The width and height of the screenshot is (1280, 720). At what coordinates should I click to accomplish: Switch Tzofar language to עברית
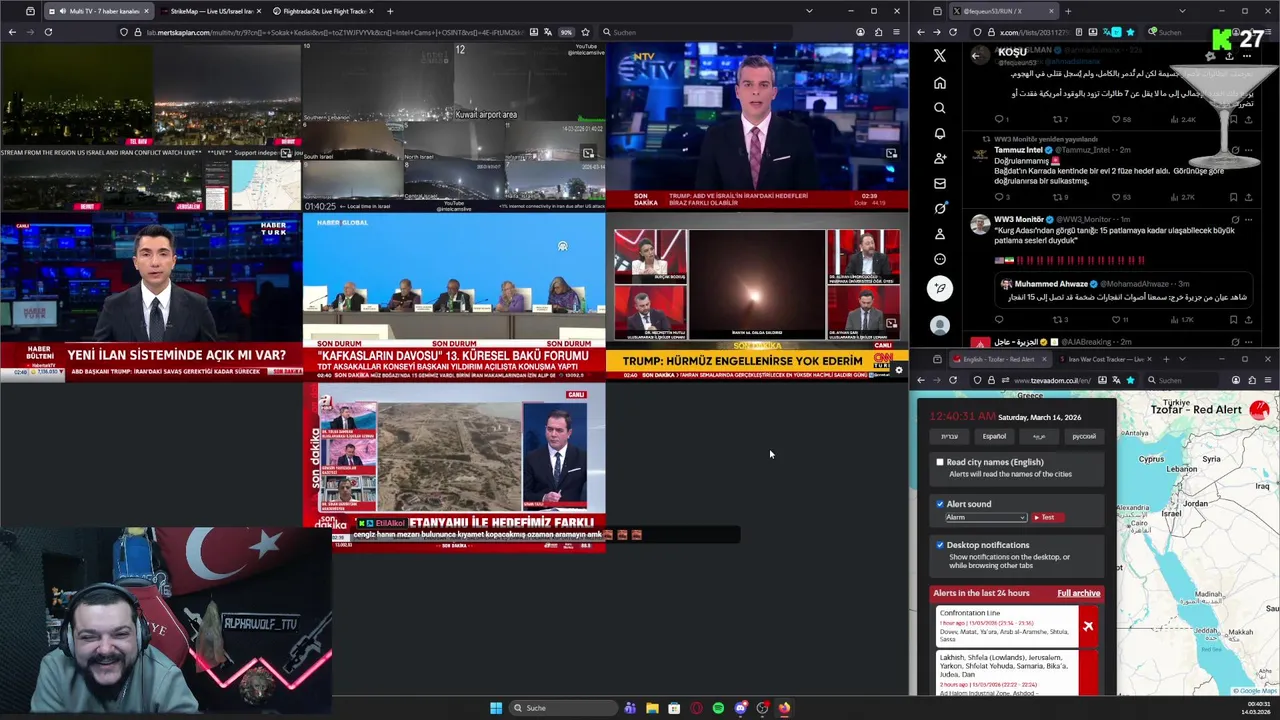click(949, 436)
